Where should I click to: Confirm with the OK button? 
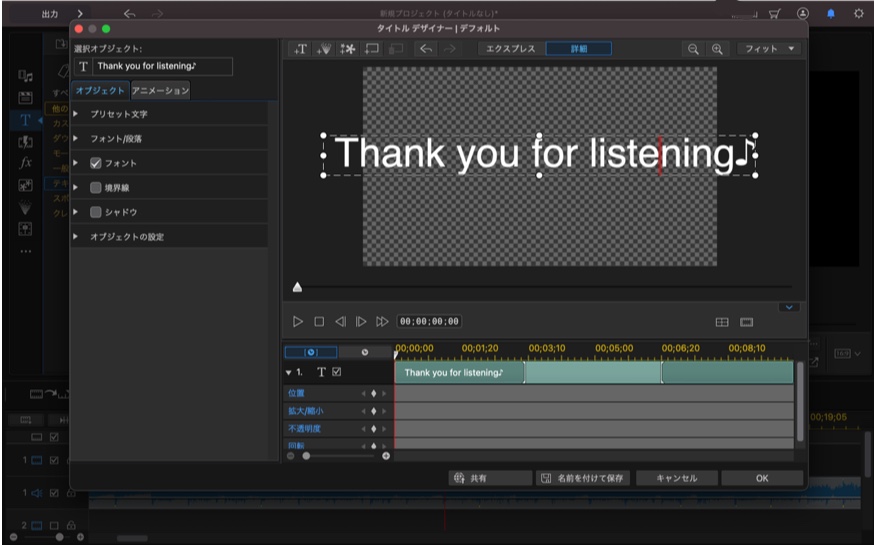click(762, 478)
